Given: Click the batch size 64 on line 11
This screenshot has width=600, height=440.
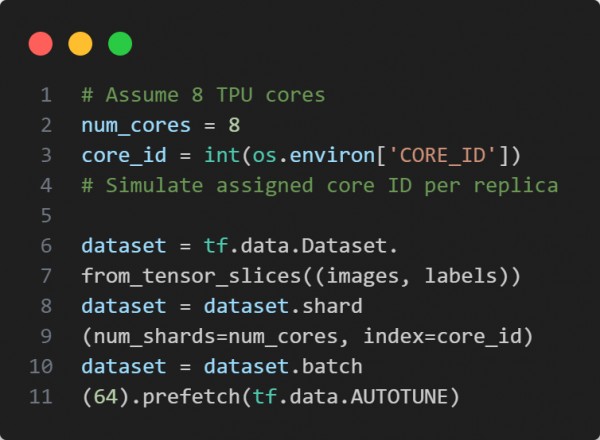Looking at the screenshot, I should (x=106, y=397).
